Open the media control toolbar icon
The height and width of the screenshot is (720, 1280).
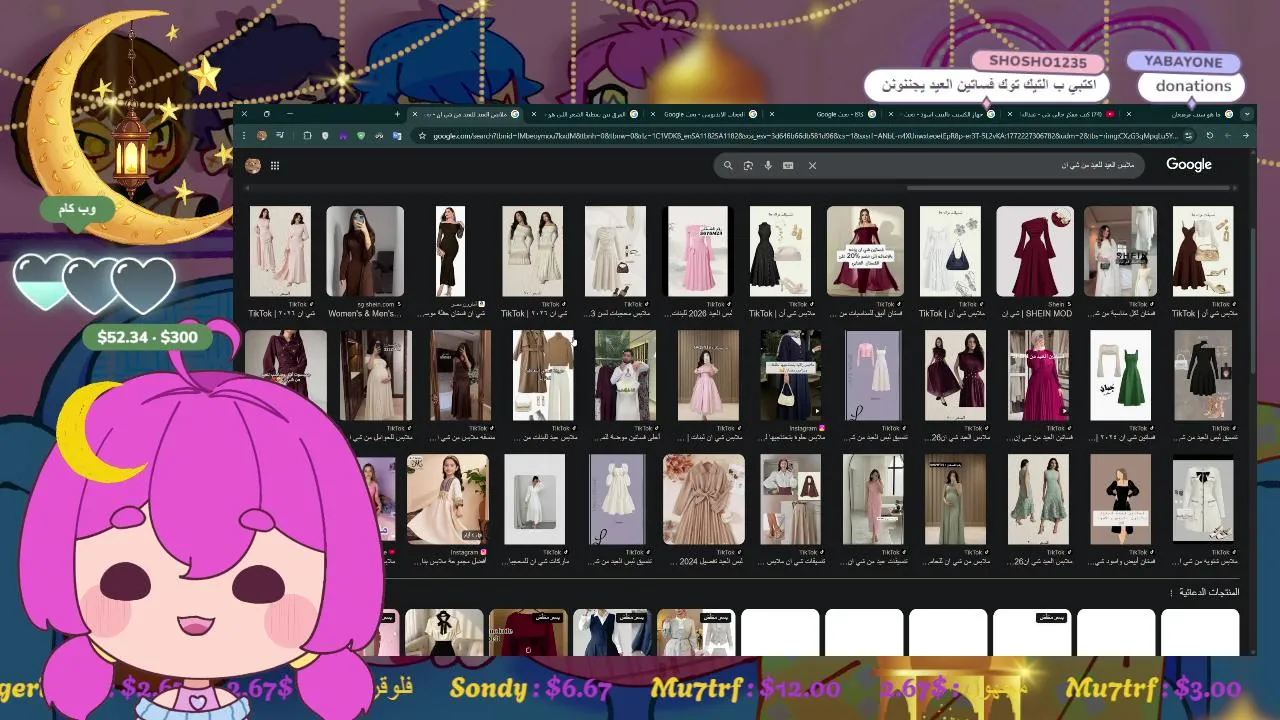[x=281, y=136]
